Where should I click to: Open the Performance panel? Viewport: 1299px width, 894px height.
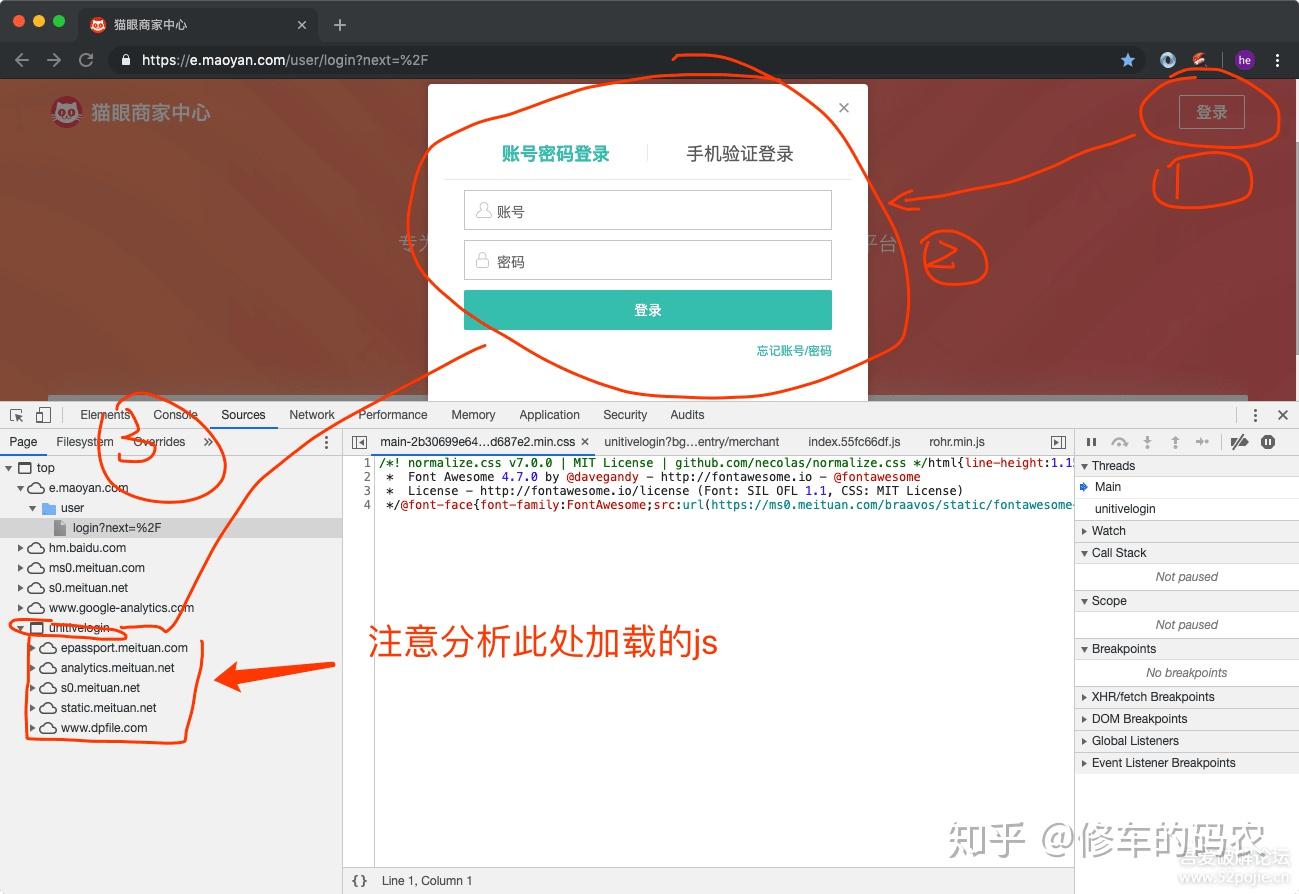393,415
